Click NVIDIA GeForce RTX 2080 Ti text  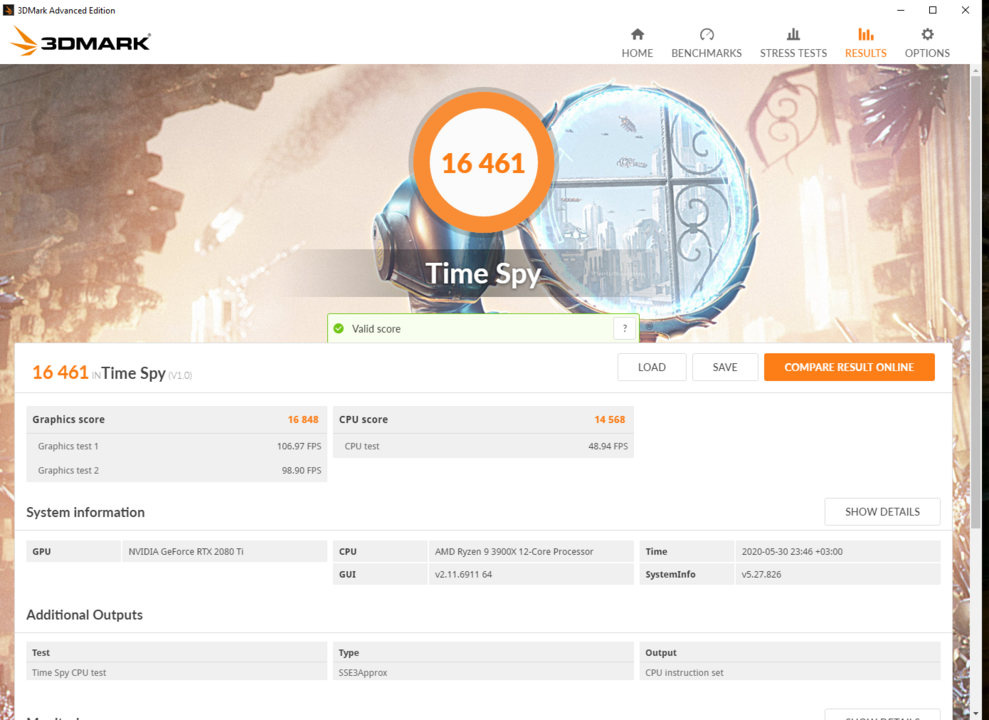coord(185,551)
